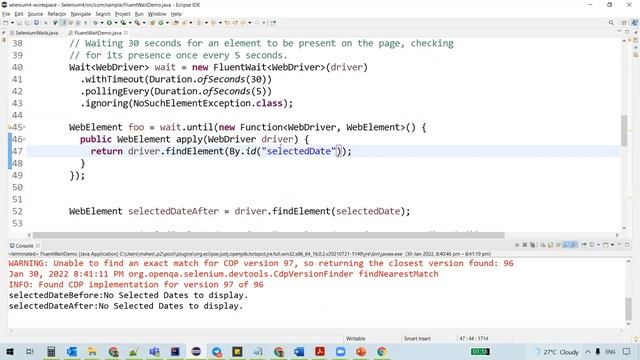Click the Smart Insert status bar entry
640x360 pixels.
[417, 338]
